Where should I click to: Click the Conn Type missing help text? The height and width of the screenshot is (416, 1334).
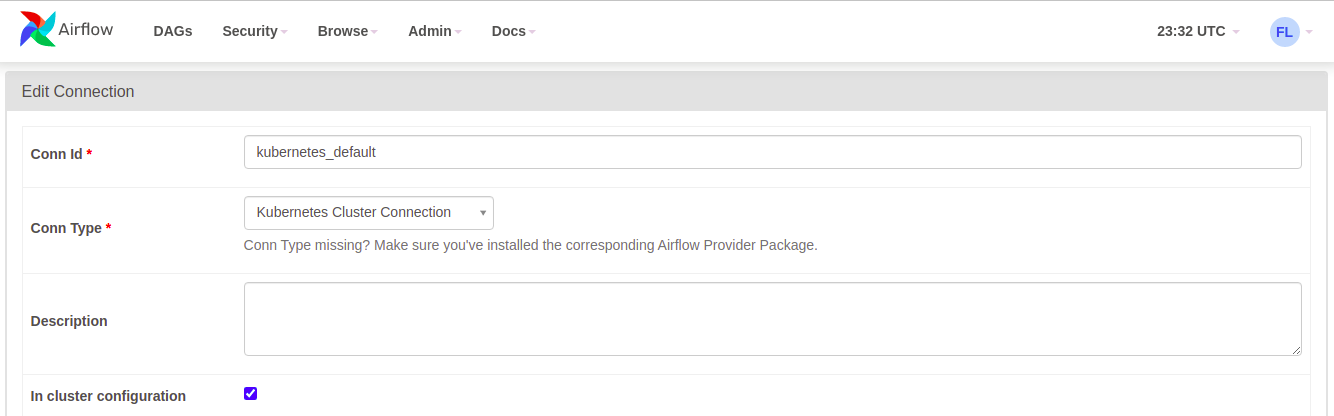(x=531, y=245)
